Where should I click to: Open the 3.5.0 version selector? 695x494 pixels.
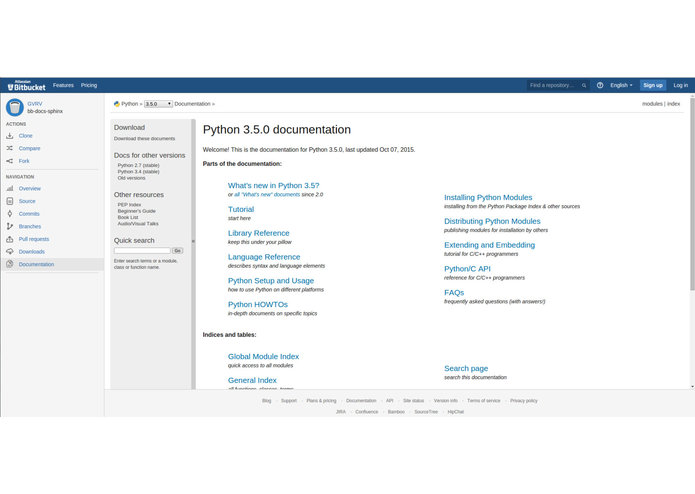coord(158,104)
